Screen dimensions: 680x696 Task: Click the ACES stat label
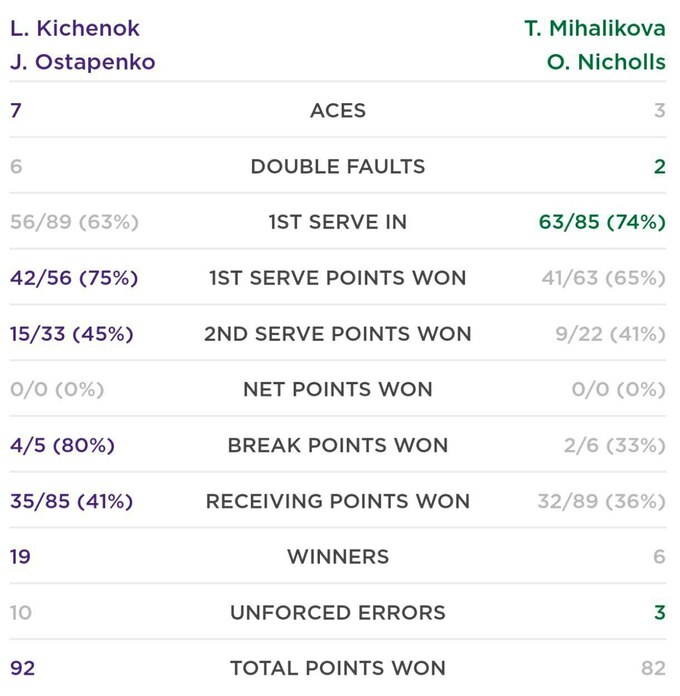[338, 111]
